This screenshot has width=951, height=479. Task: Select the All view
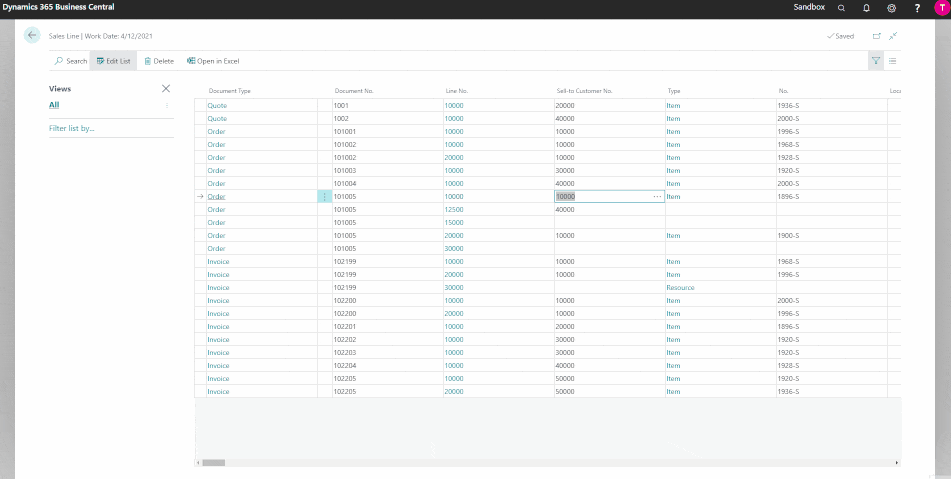coord(54,105)
